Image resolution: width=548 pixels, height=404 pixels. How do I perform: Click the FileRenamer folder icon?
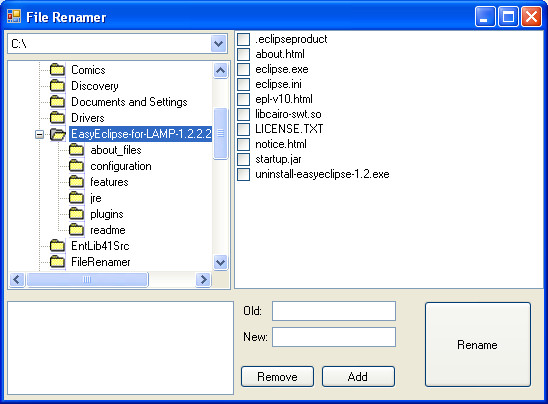point(57,262)
